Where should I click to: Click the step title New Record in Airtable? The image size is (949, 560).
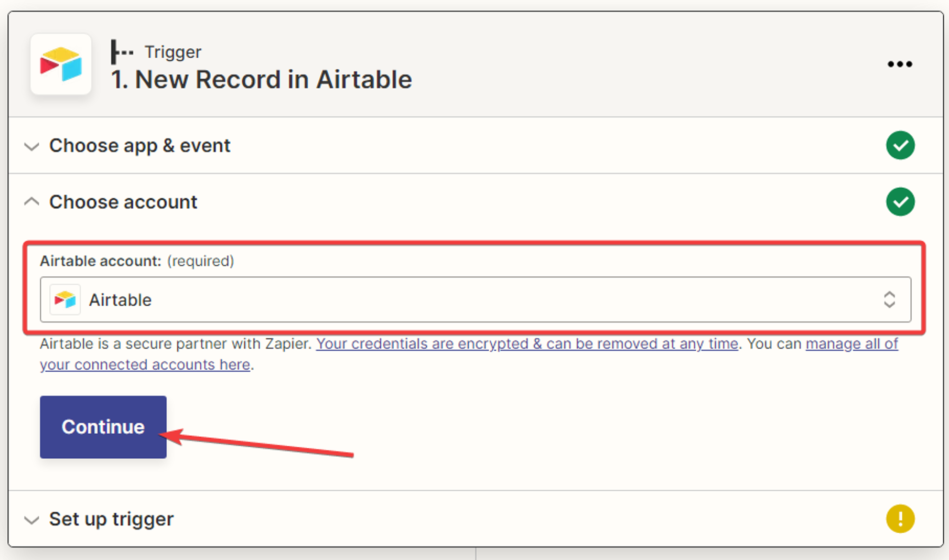point(261,80)
